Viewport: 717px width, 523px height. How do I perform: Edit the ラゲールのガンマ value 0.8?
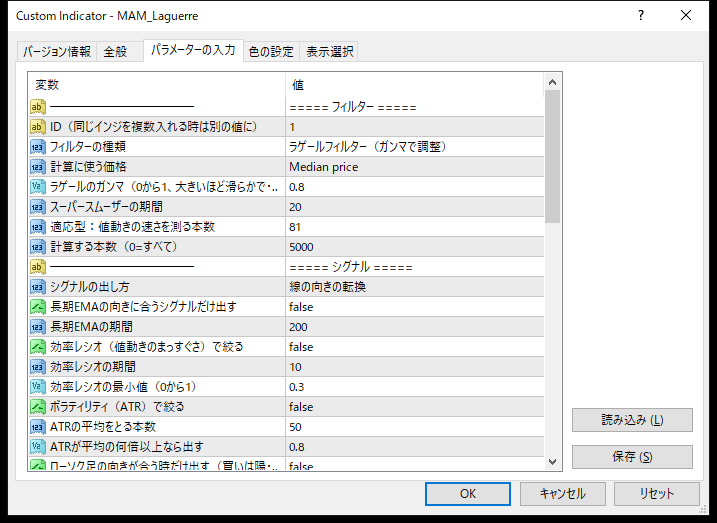click(415, 187)
